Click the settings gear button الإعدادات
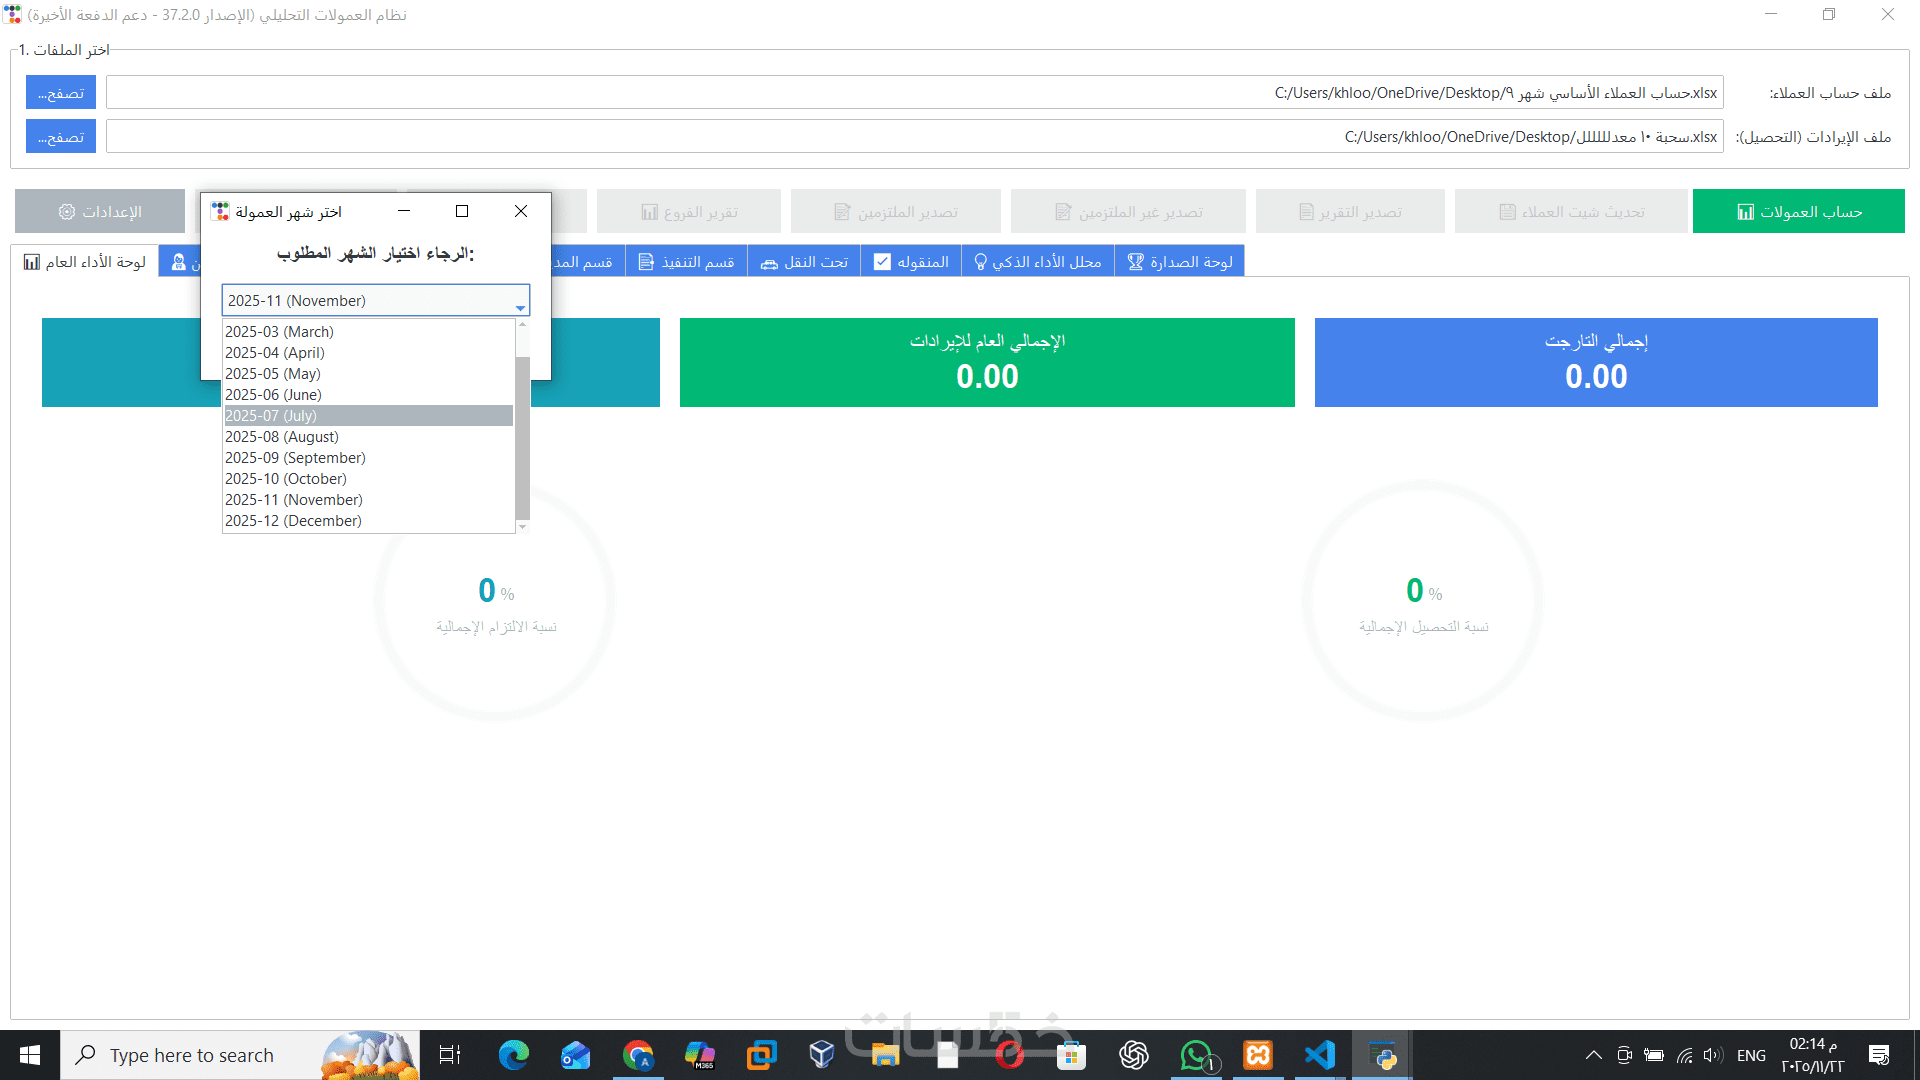Viewport: 1920px width, 1080px height. (x=100, y=212)
